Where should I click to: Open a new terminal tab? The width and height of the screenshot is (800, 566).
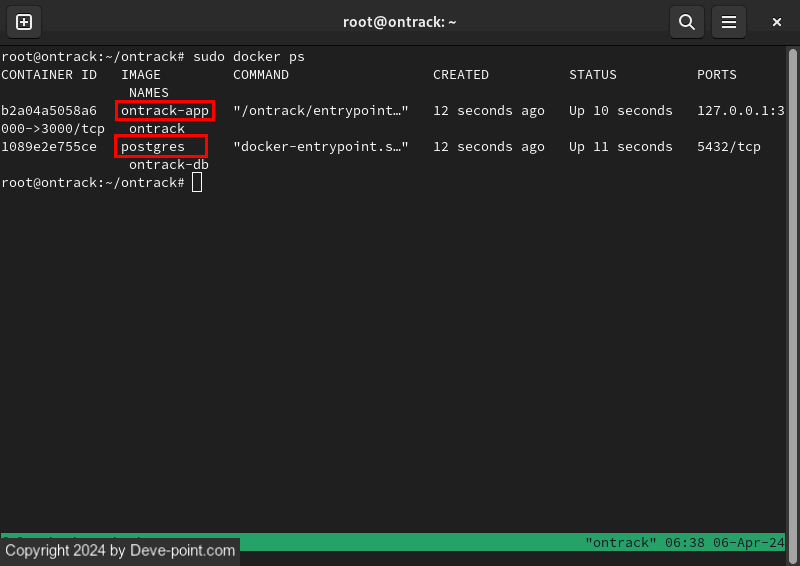[x=24, y=22]
